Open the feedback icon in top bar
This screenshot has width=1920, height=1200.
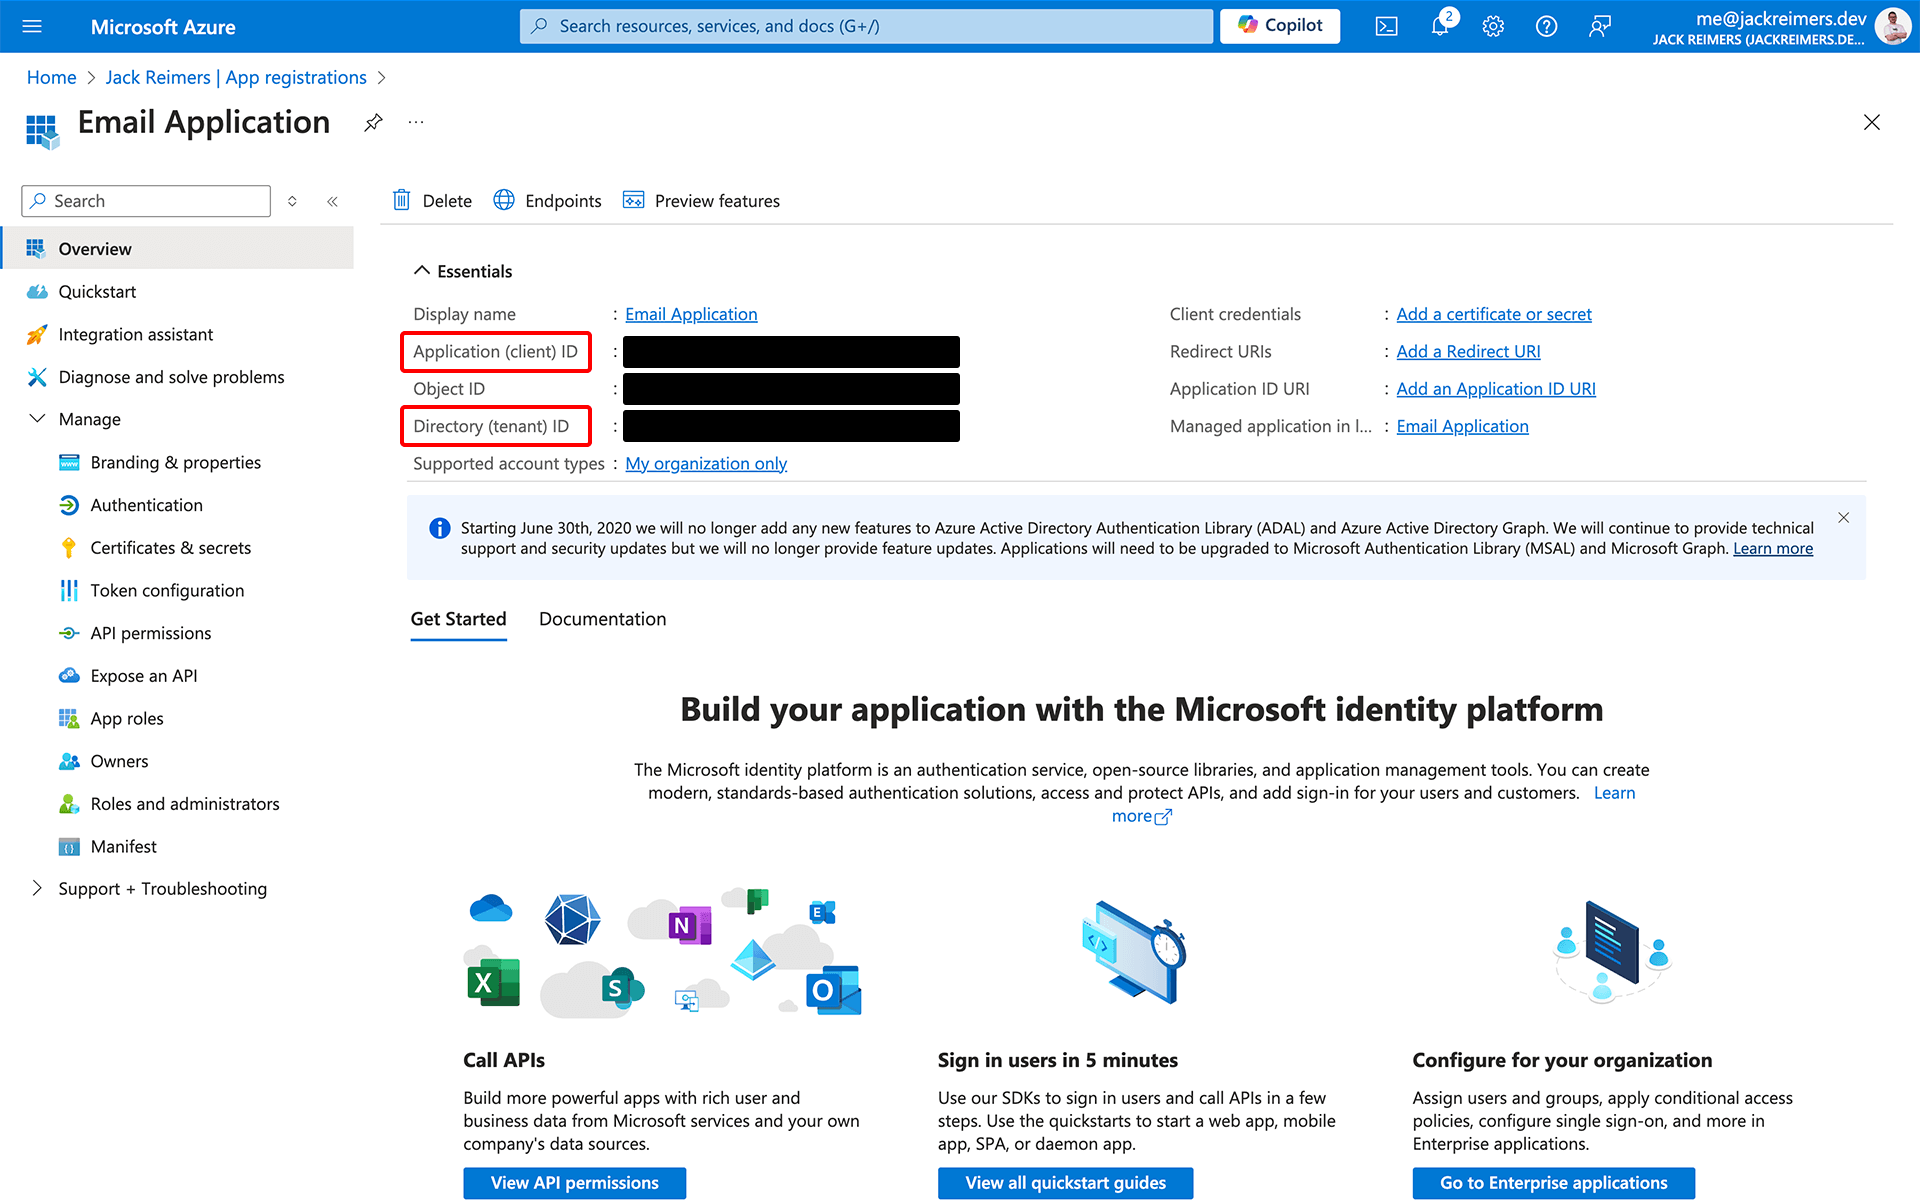click(x=1600, y=26)
